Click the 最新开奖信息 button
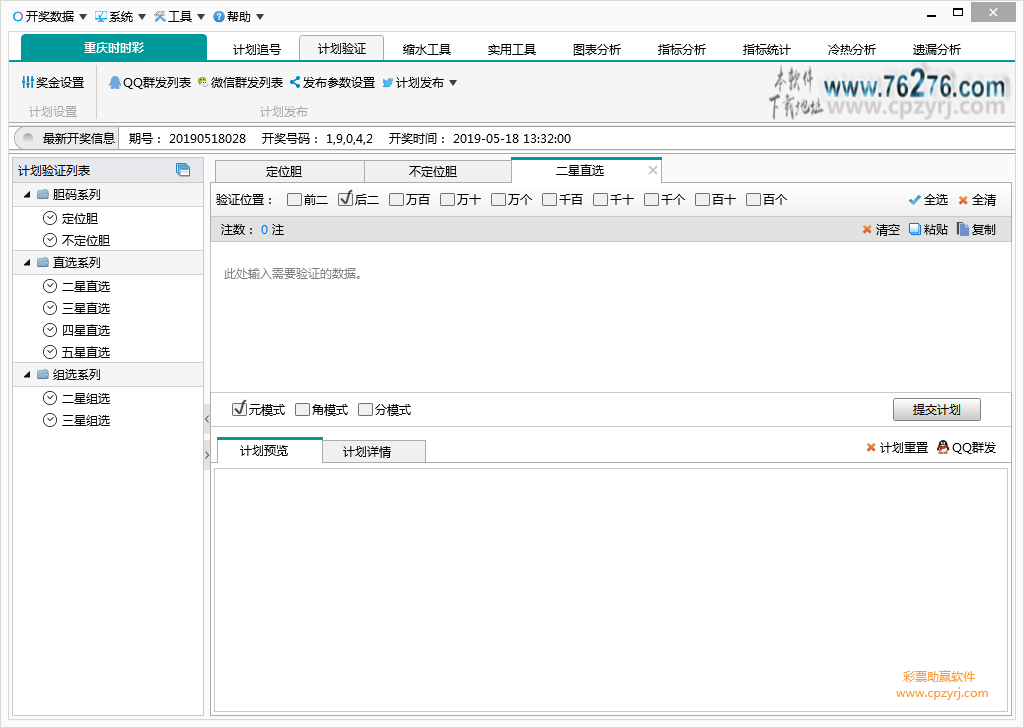The image size is (1024, 728). point(67,138)
